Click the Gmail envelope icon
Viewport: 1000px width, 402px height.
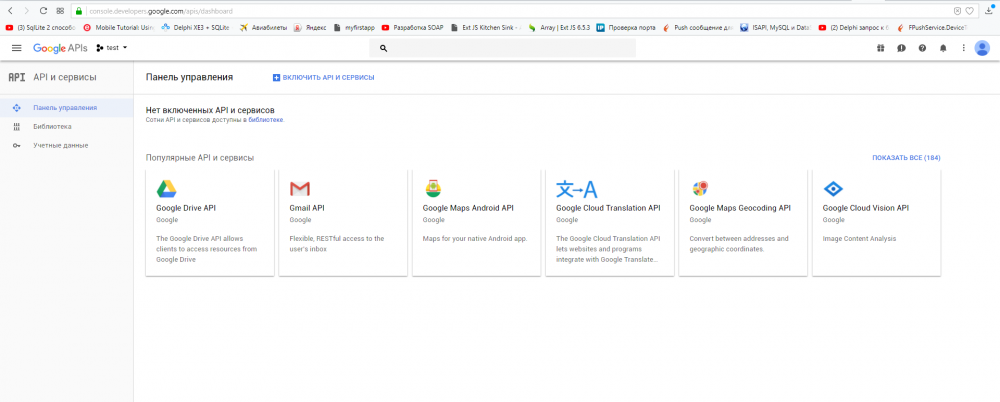(300, 189)
